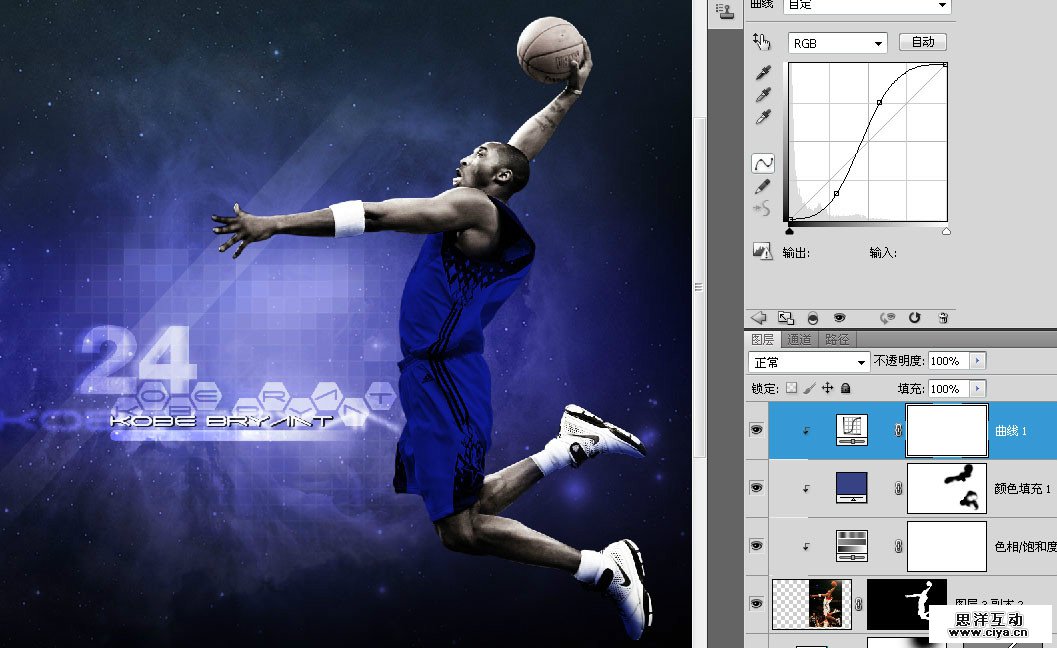Click the smooth curve icon
The width and height of the screenshot is (1057, 648).
[x=762, y=208]
